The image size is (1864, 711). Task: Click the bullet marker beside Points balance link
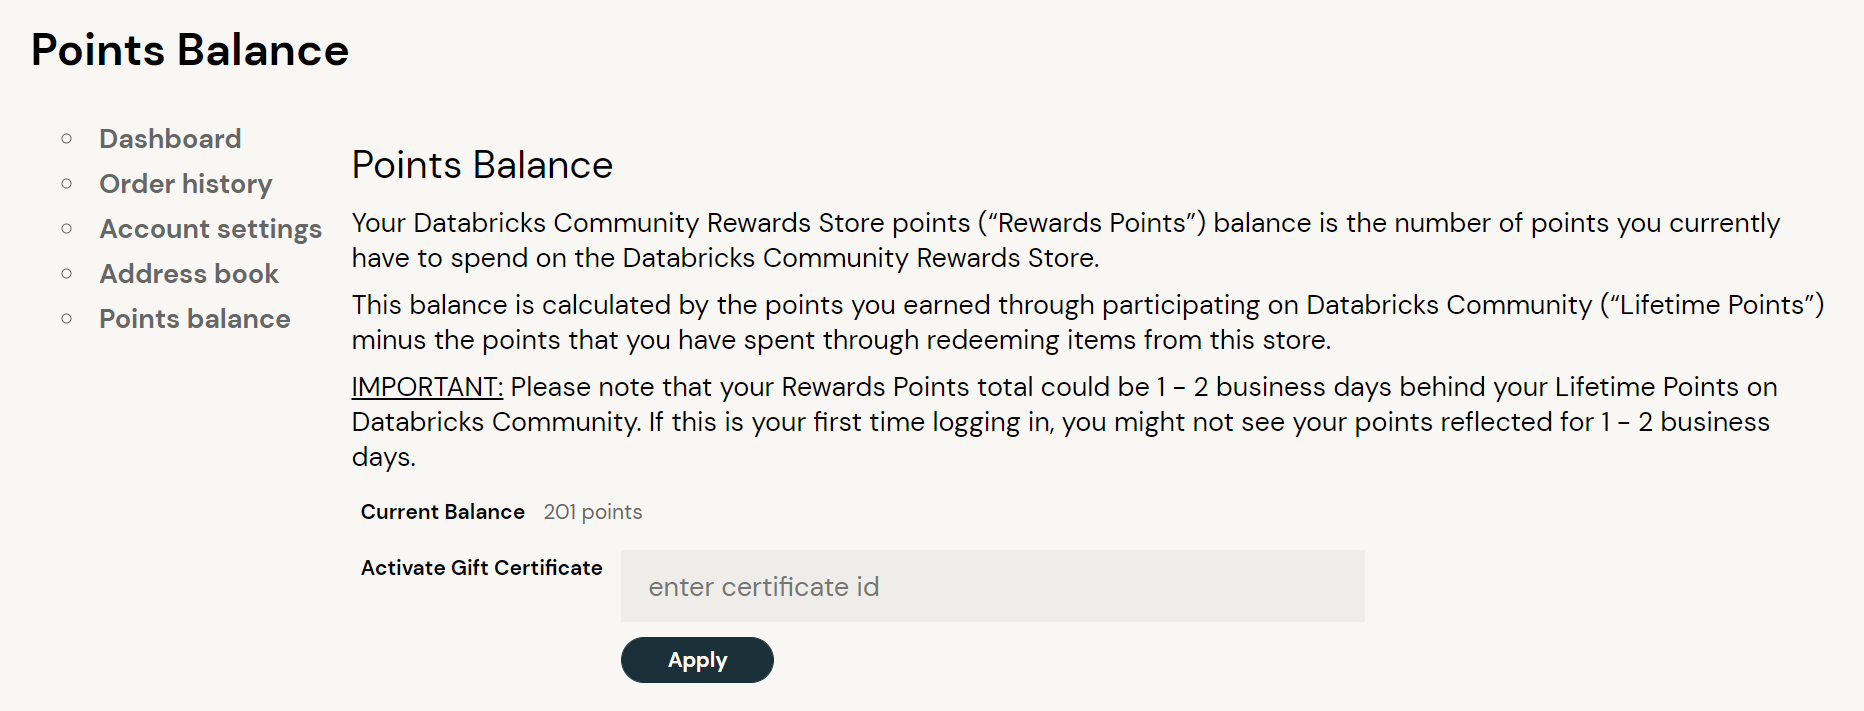(x=67, y=319)
